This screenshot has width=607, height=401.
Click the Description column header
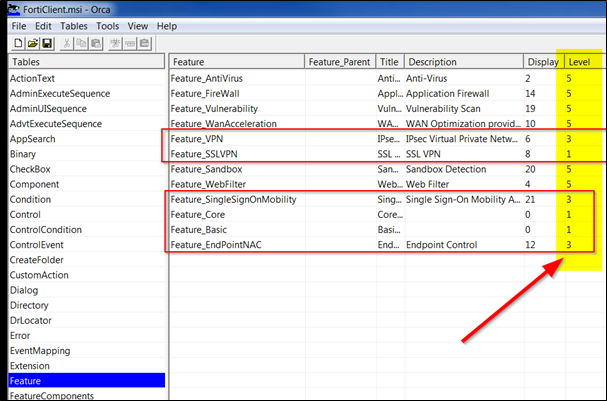(464, 62)
